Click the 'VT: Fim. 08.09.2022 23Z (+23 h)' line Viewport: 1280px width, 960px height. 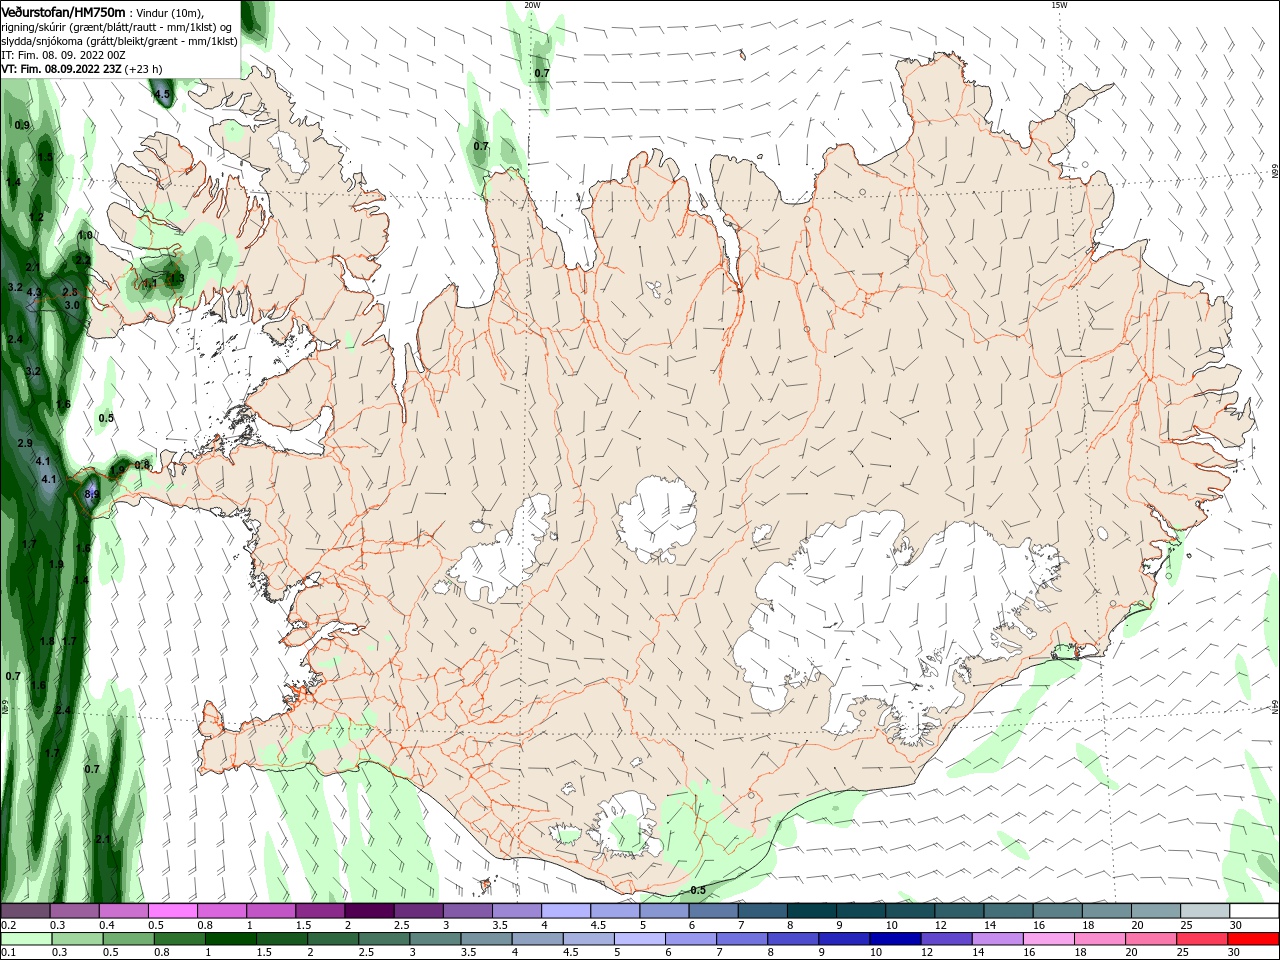tap(82, 69)
